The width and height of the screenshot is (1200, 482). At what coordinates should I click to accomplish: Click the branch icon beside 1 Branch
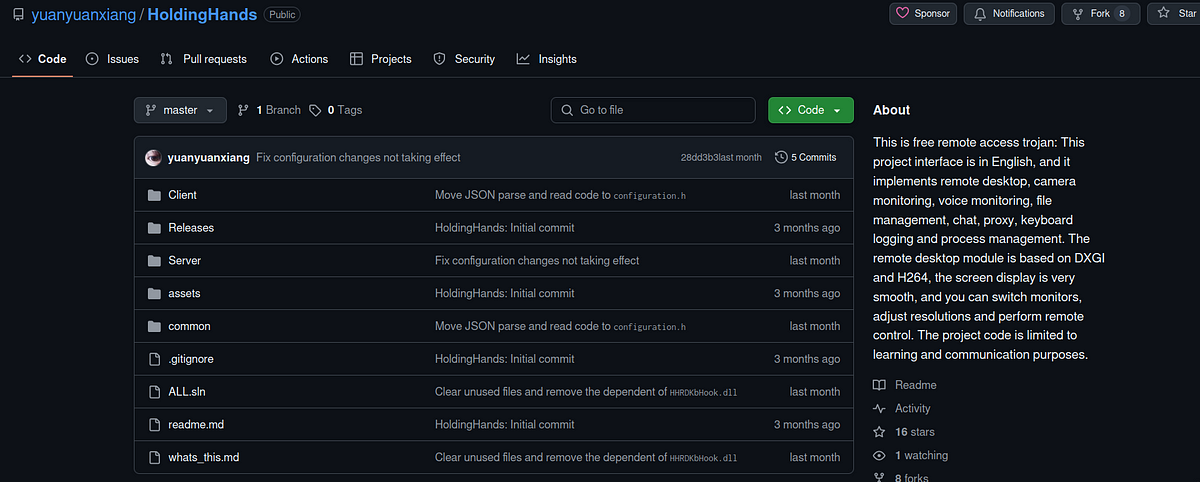coord(244,110)
